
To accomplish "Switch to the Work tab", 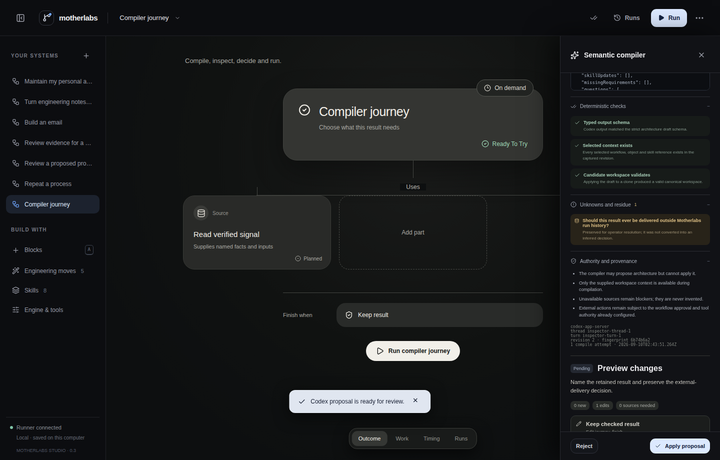I will click(x=402, y=438).
